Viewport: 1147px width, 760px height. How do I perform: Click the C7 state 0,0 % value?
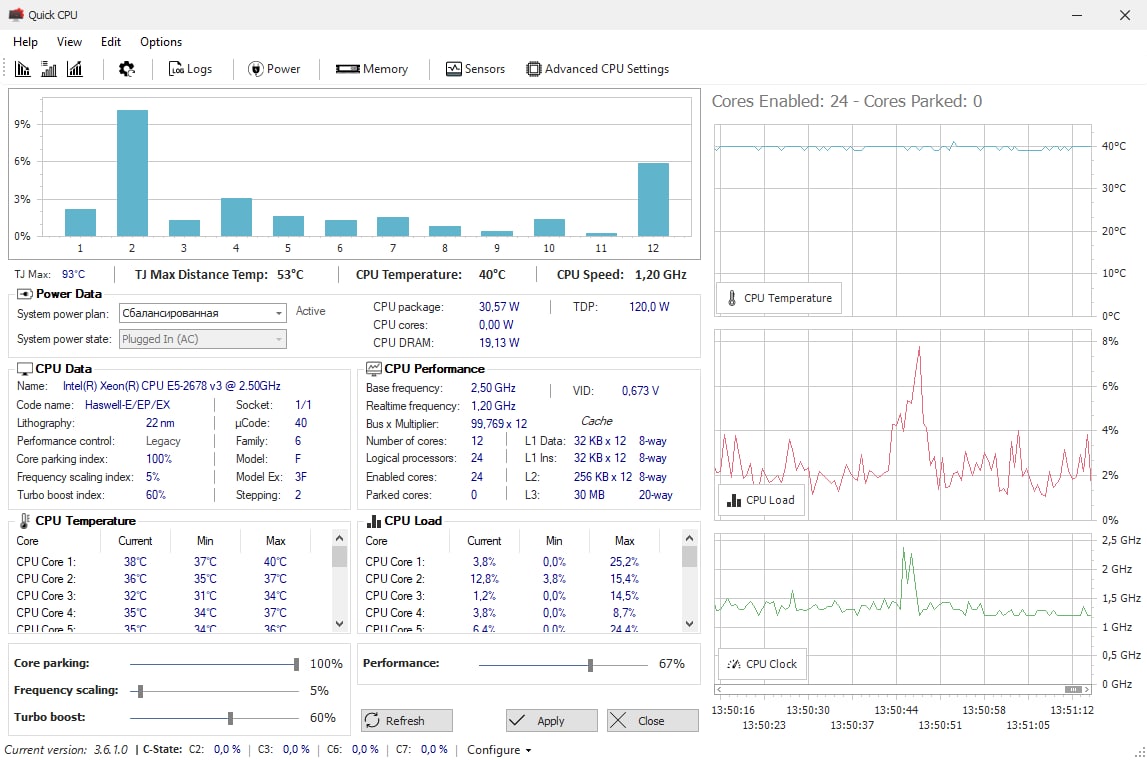click(x=435, y=750)
